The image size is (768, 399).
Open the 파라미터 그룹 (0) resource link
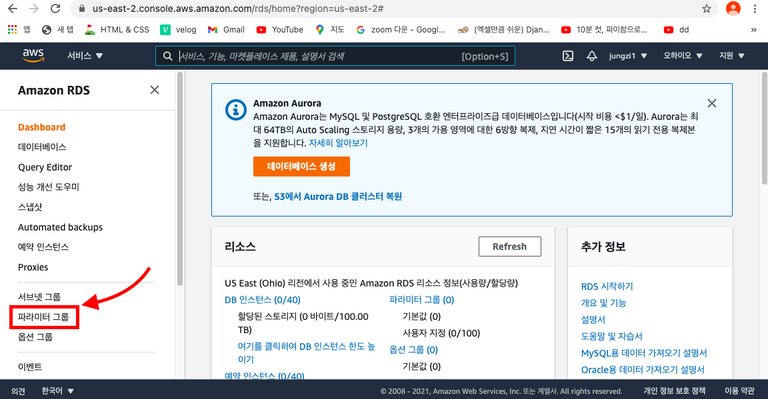(x=422, y=300)
